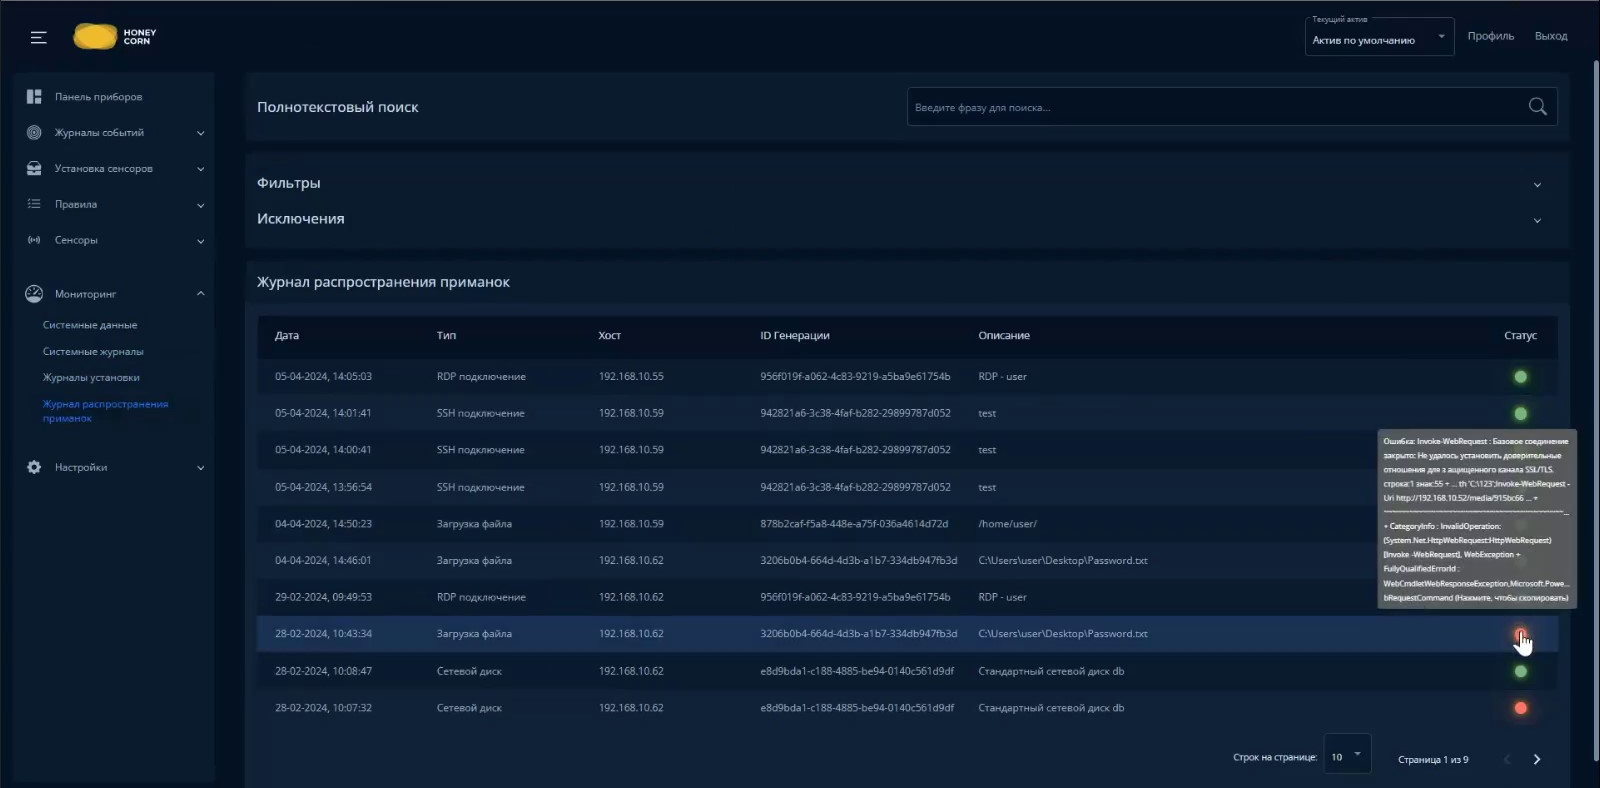
Task: Collapse the Мониторинг sidebar section
Action: 114,294
